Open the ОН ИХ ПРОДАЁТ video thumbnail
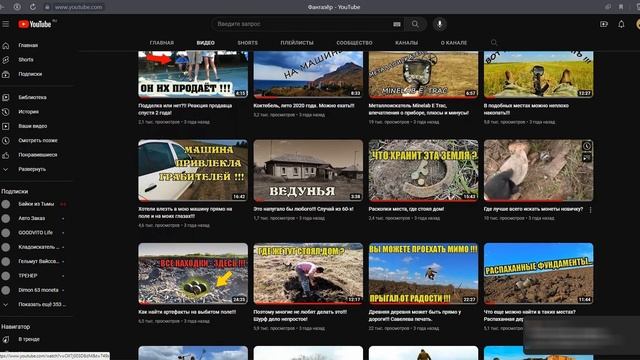 [193, 75]
